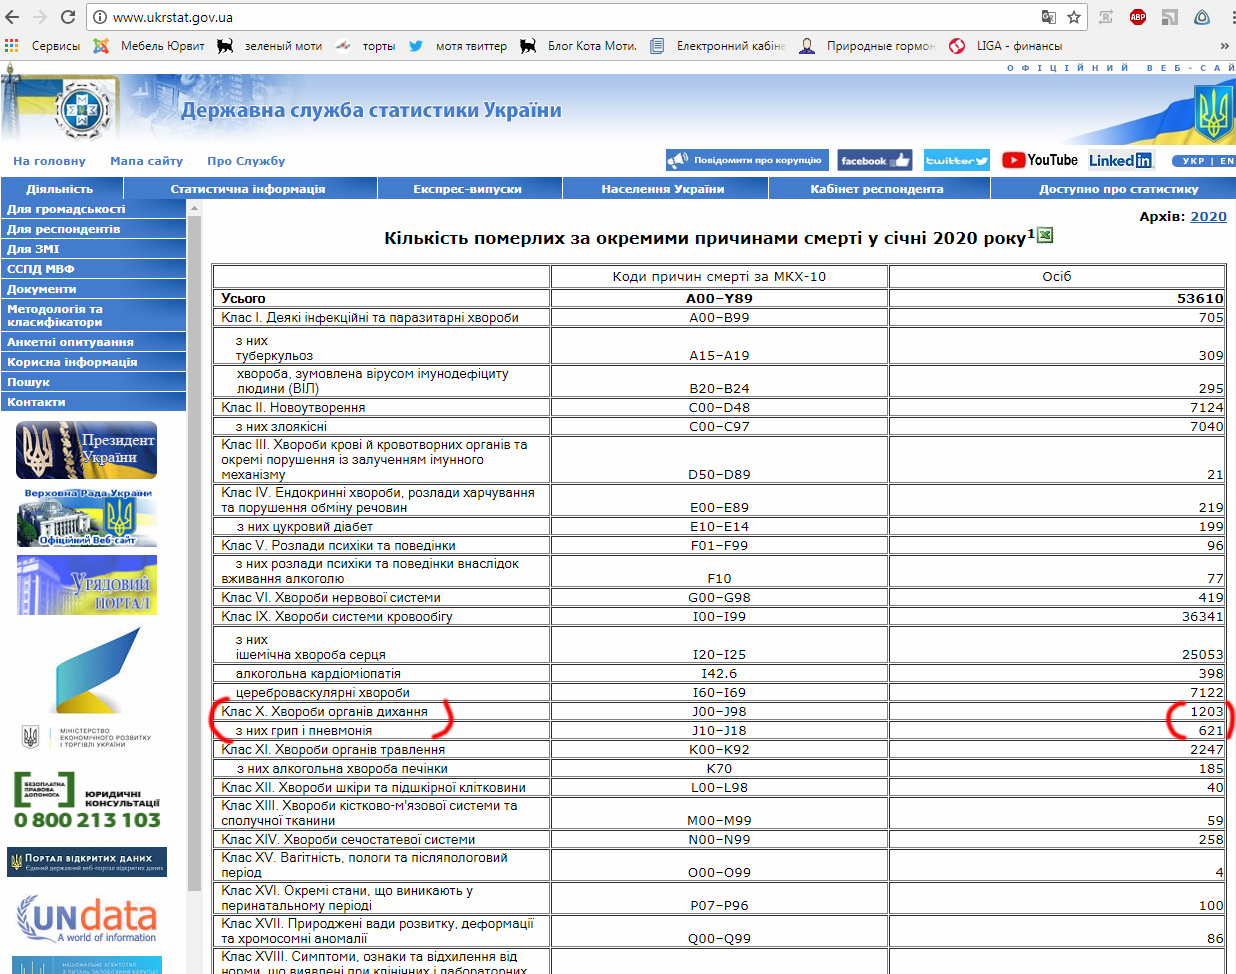Image resolution: width=1236 pixels, height=974 pixels.
Task: Click the gray cast-style extension icon
Action: coord(1170,17)
